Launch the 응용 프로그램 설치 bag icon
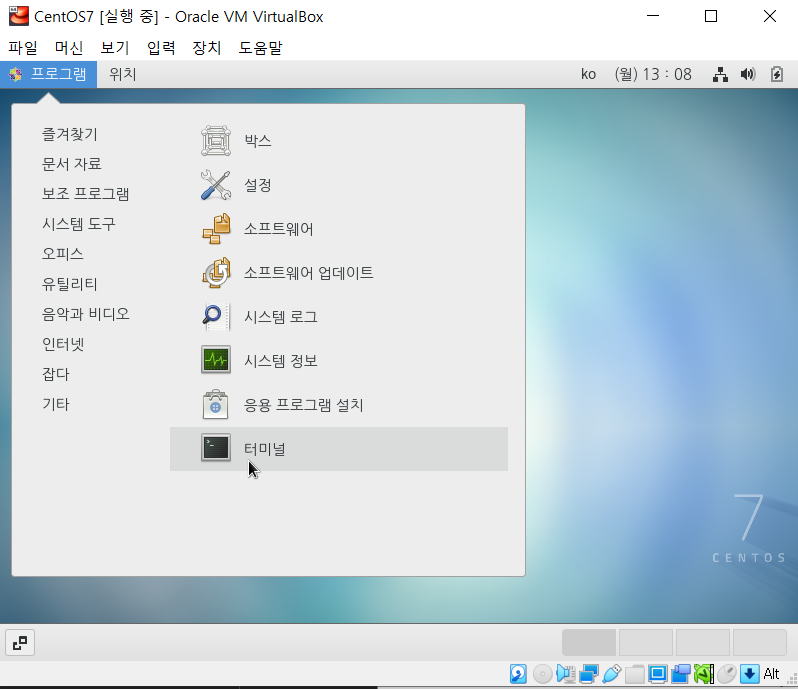The height and width of the screenshot is (689, 798). pos(216,405)
